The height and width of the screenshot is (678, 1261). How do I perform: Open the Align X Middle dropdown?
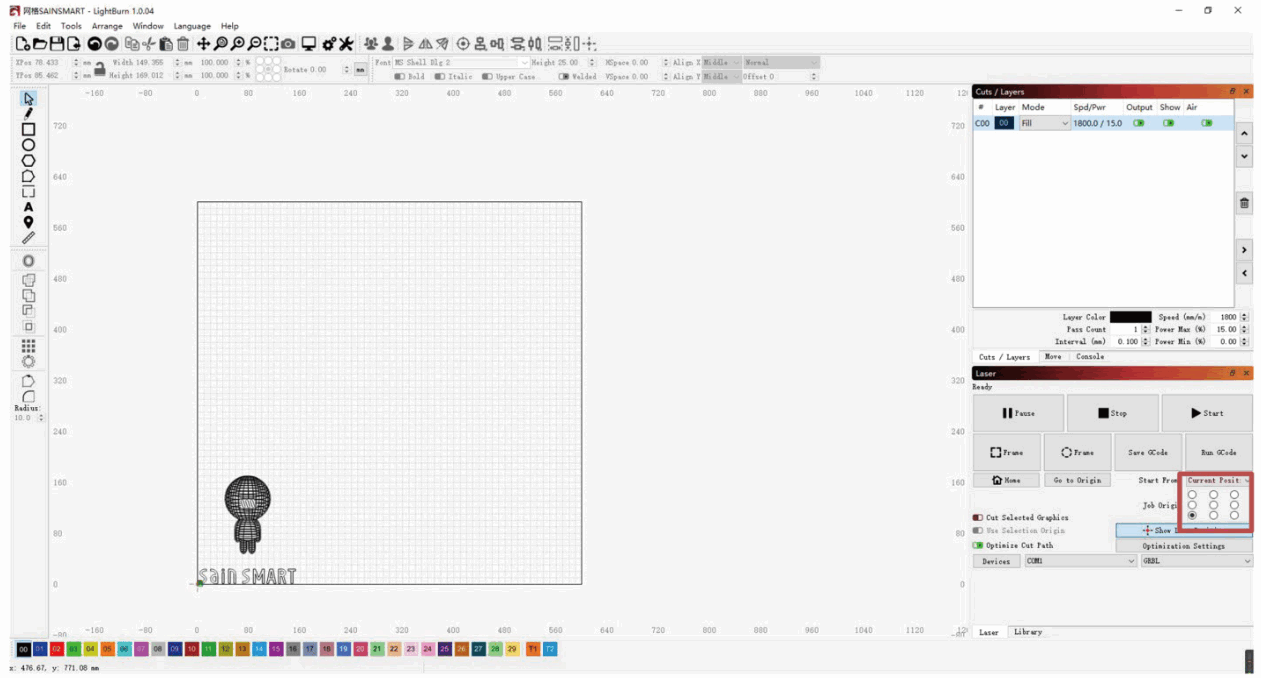point(721,62)
